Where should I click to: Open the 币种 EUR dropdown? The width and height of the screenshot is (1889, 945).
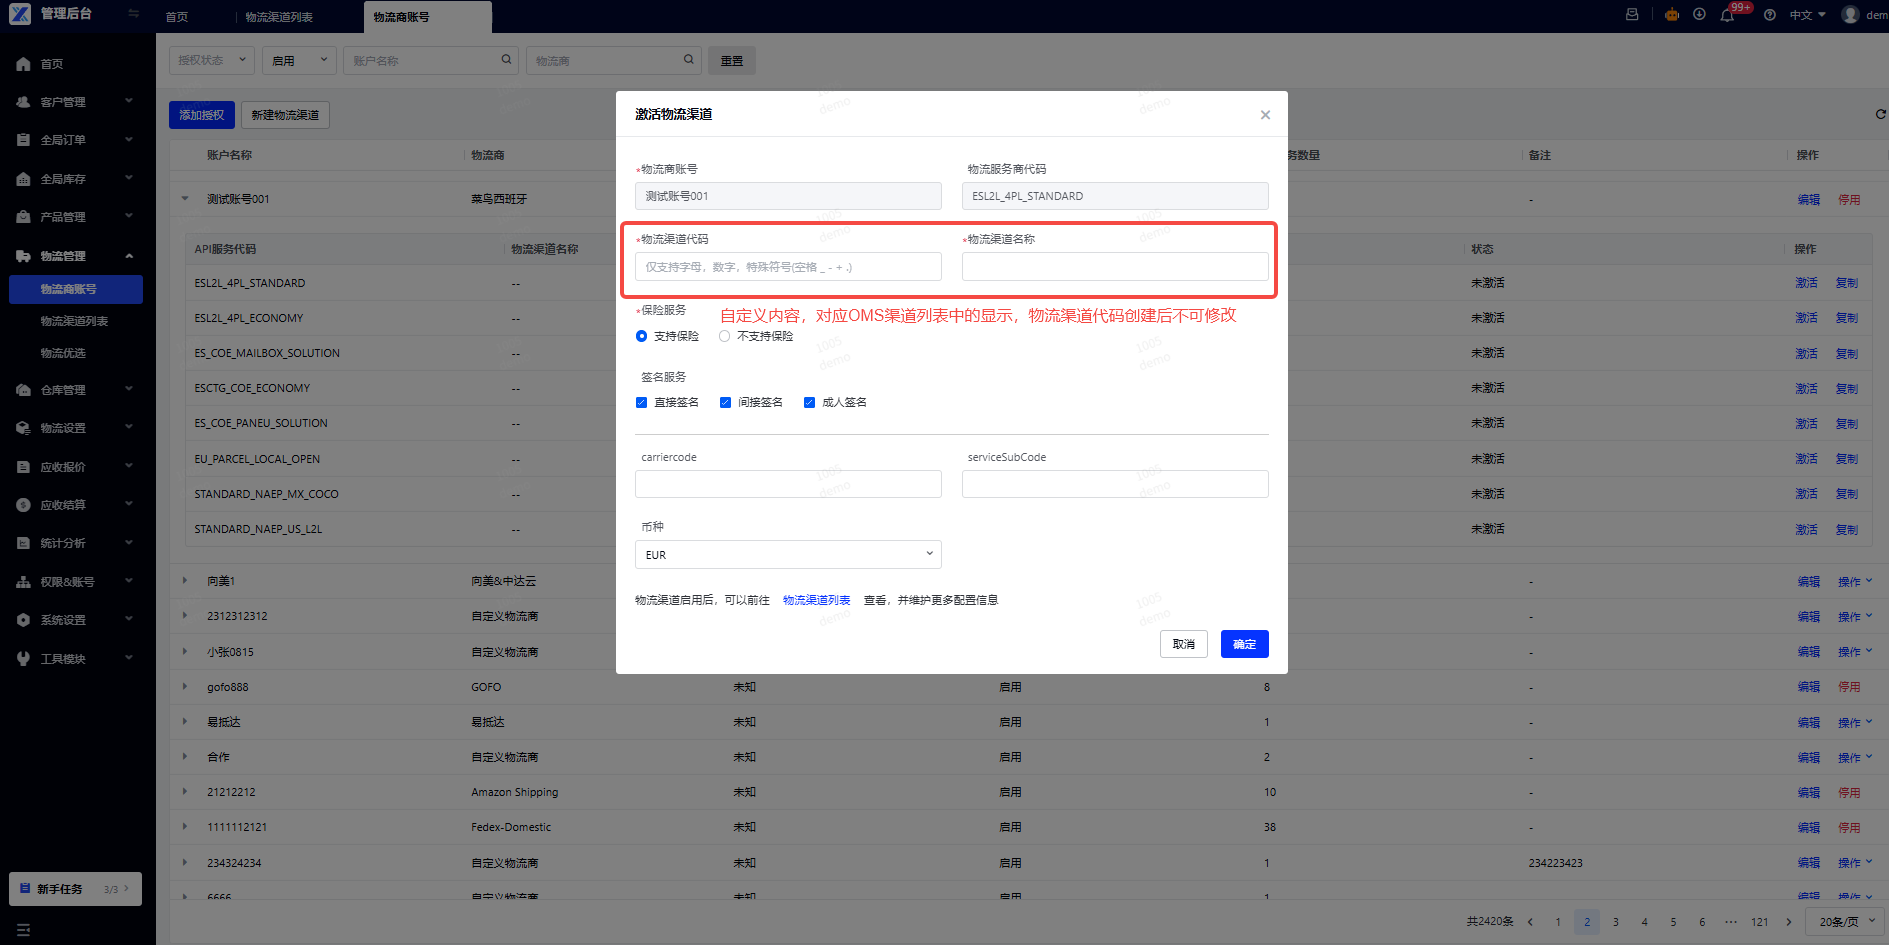(788, 554)
